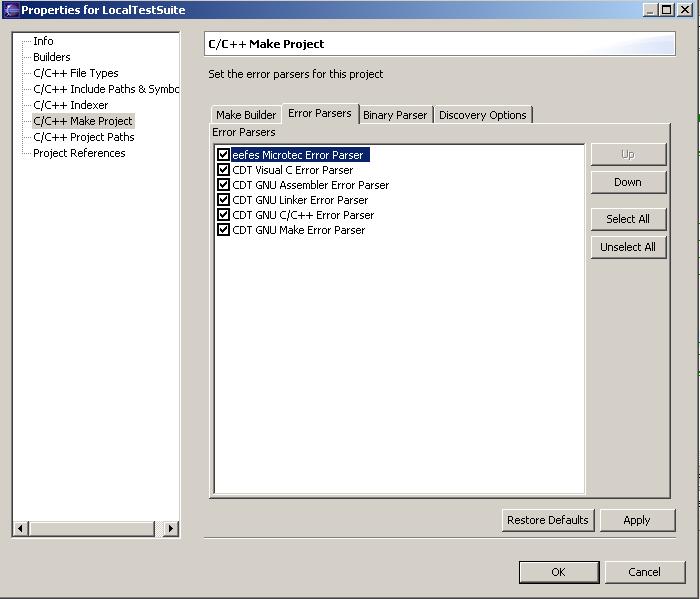Switch to the Discovery Options tab
Screen dimensions: 700x599
click(x=482, y=115)
